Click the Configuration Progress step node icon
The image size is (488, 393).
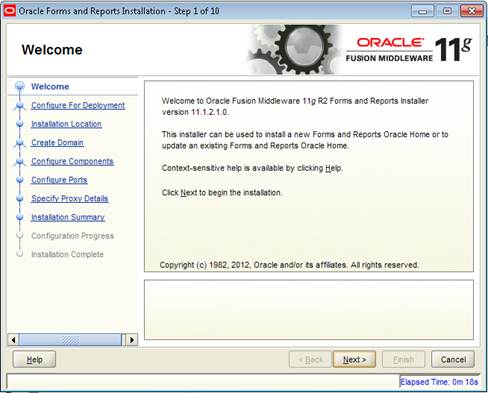click(20, 235)
